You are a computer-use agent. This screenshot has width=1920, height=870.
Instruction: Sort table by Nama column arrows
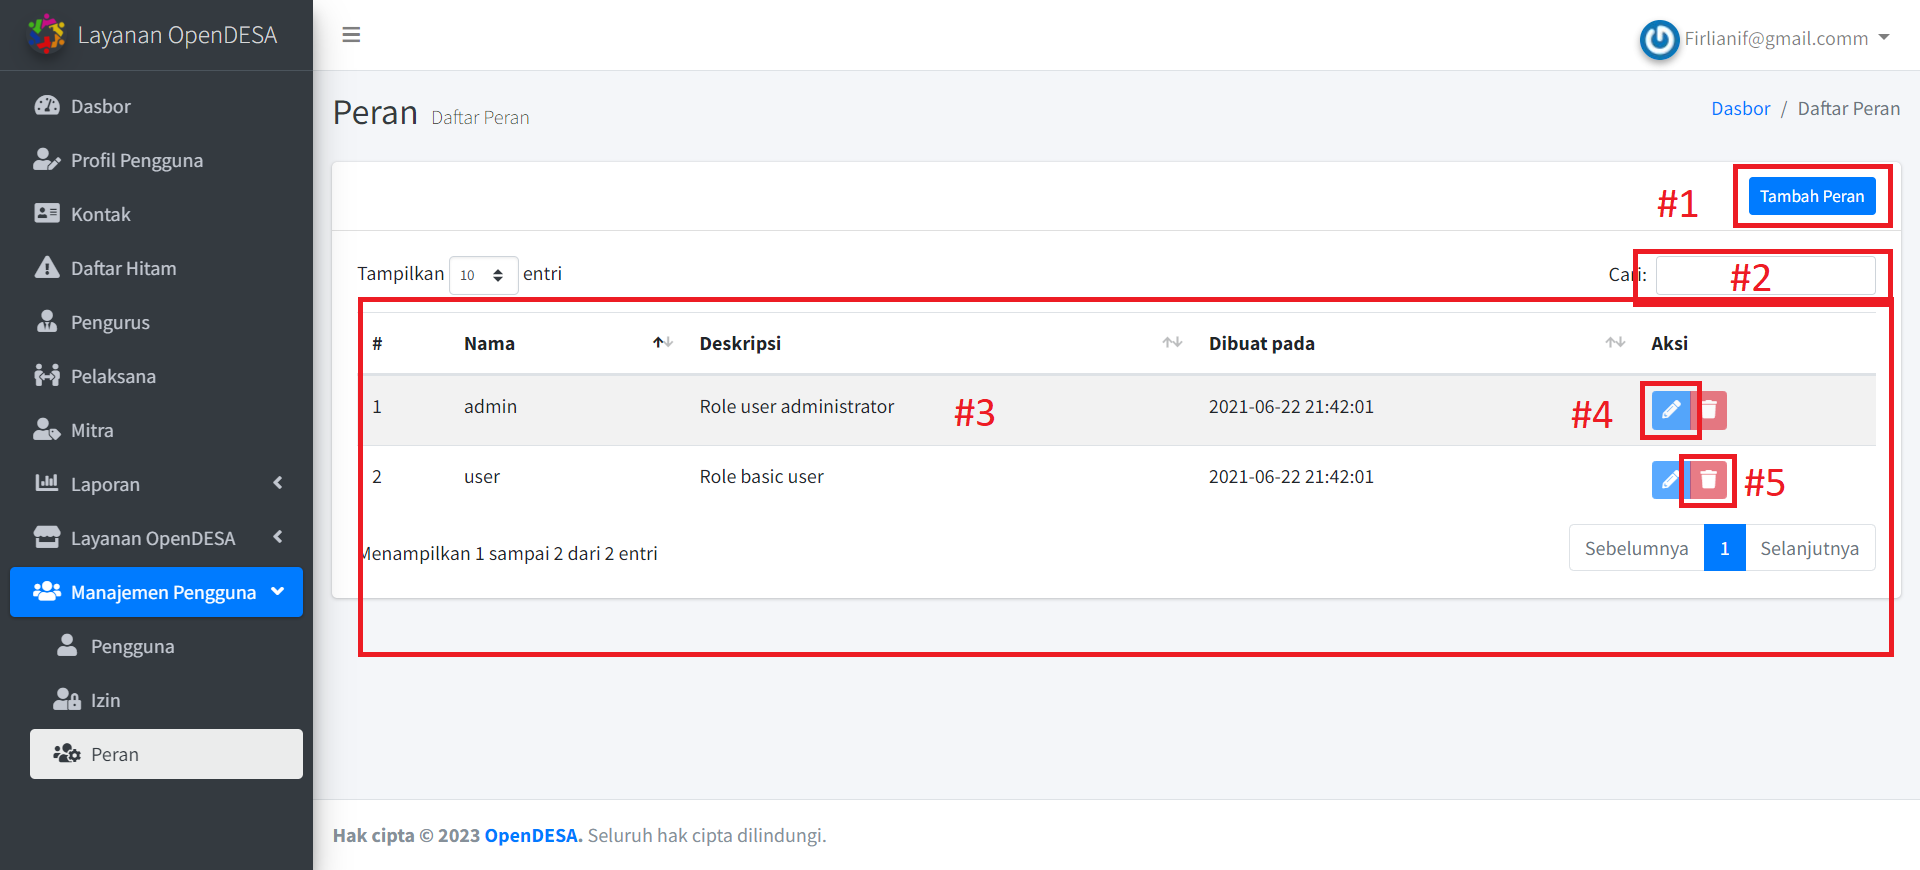[663, 343]
